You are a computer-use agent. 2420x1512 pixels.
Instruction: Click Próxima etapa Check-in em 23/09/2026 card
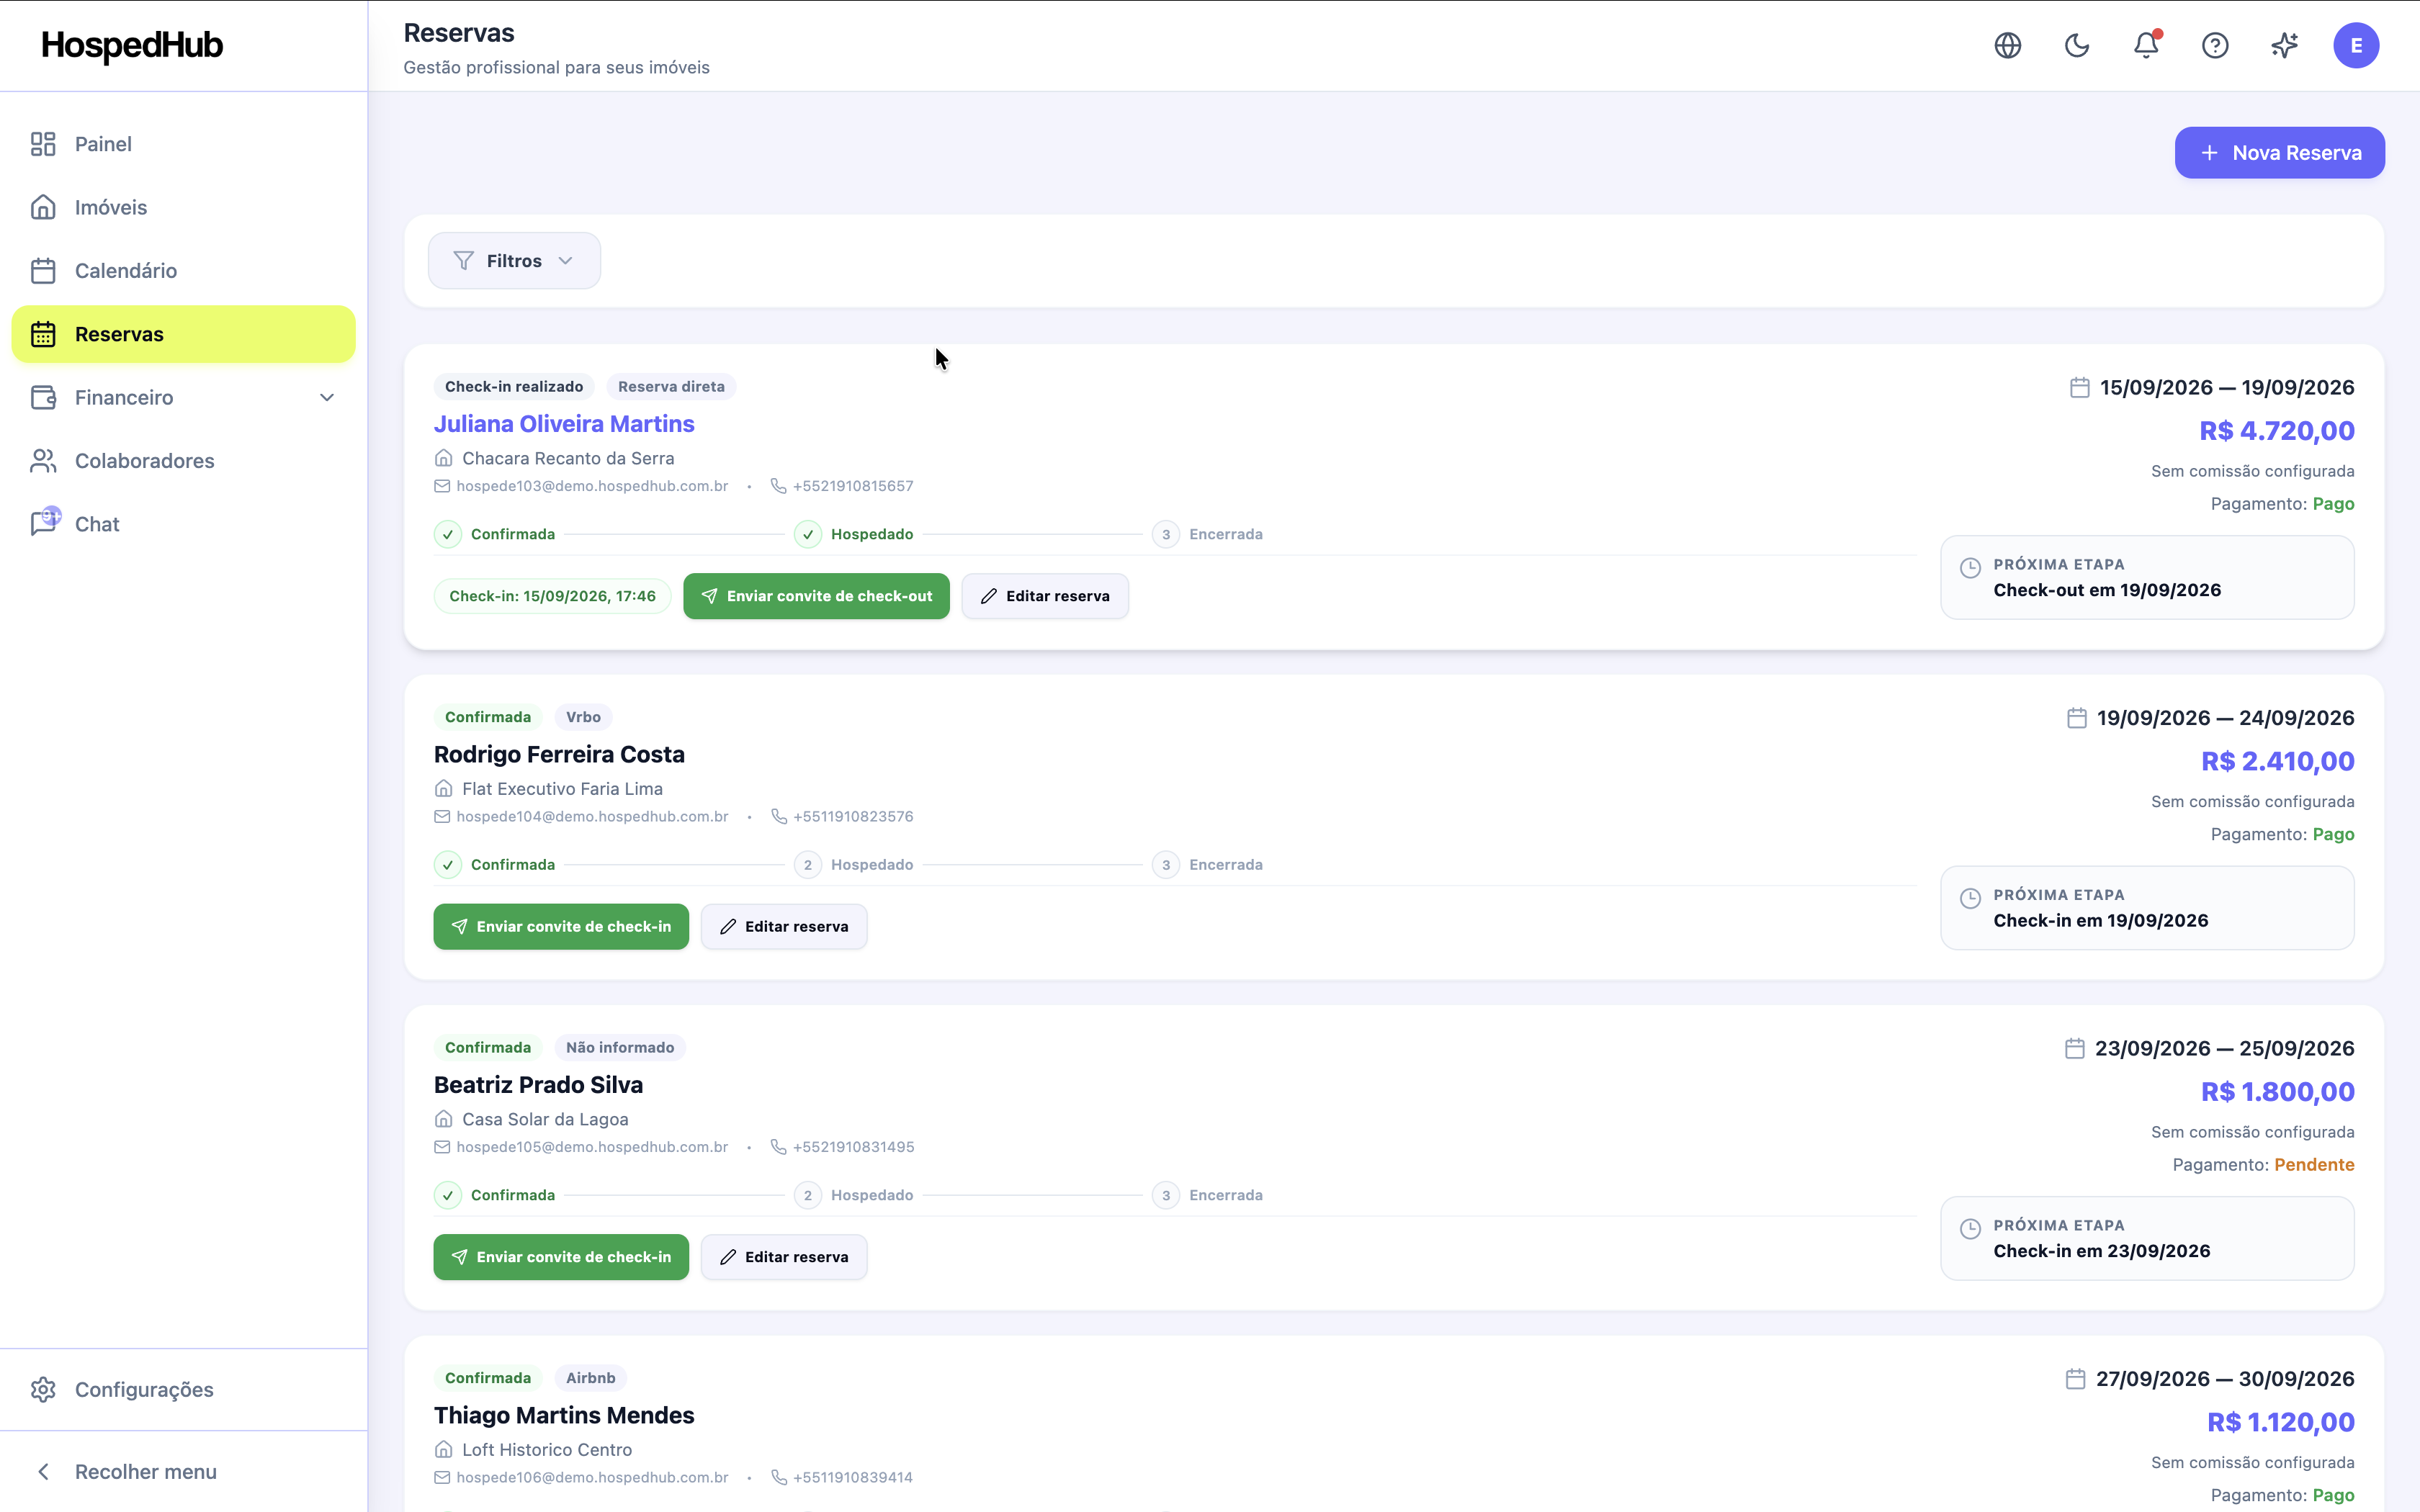[x=2147, y=1238]
